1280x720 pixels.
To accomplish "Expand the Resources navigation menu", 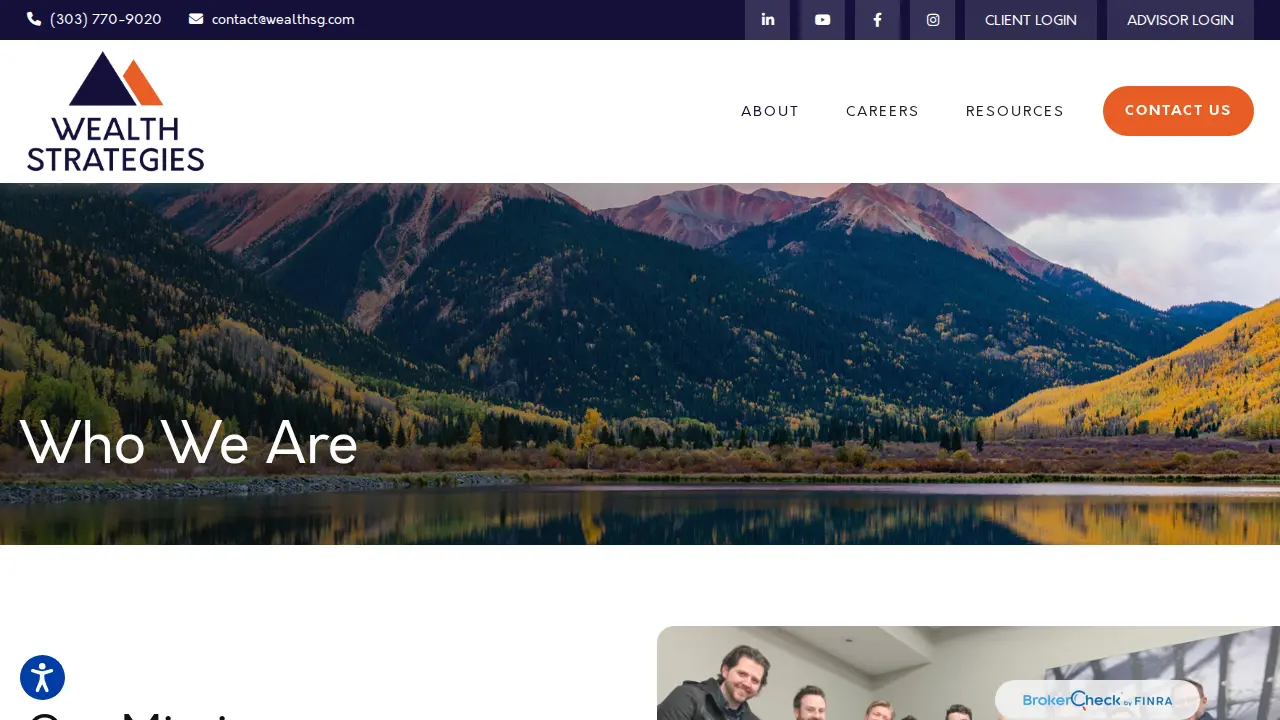I will (x=1015, y=111).
